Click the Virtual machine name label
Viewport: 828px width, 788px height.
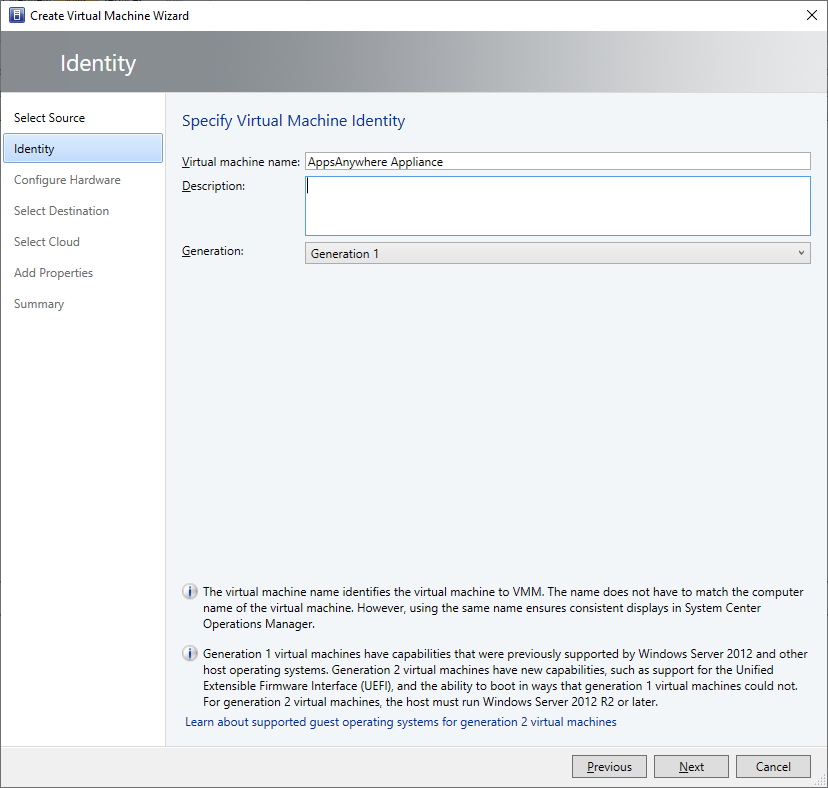[x=241, y=162]
